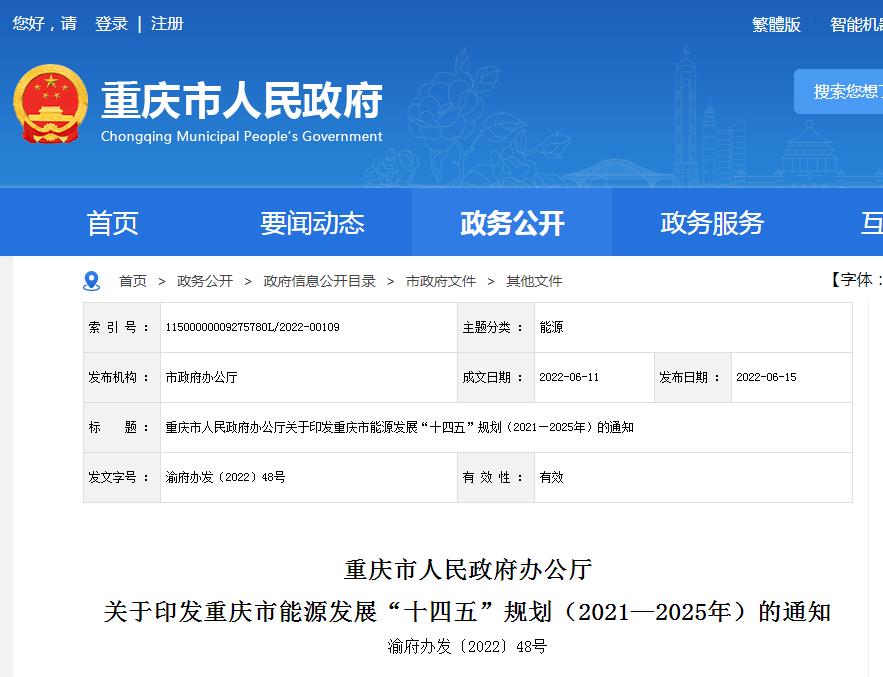Click the 重庆市人民政府 site title

click(242, 100)
